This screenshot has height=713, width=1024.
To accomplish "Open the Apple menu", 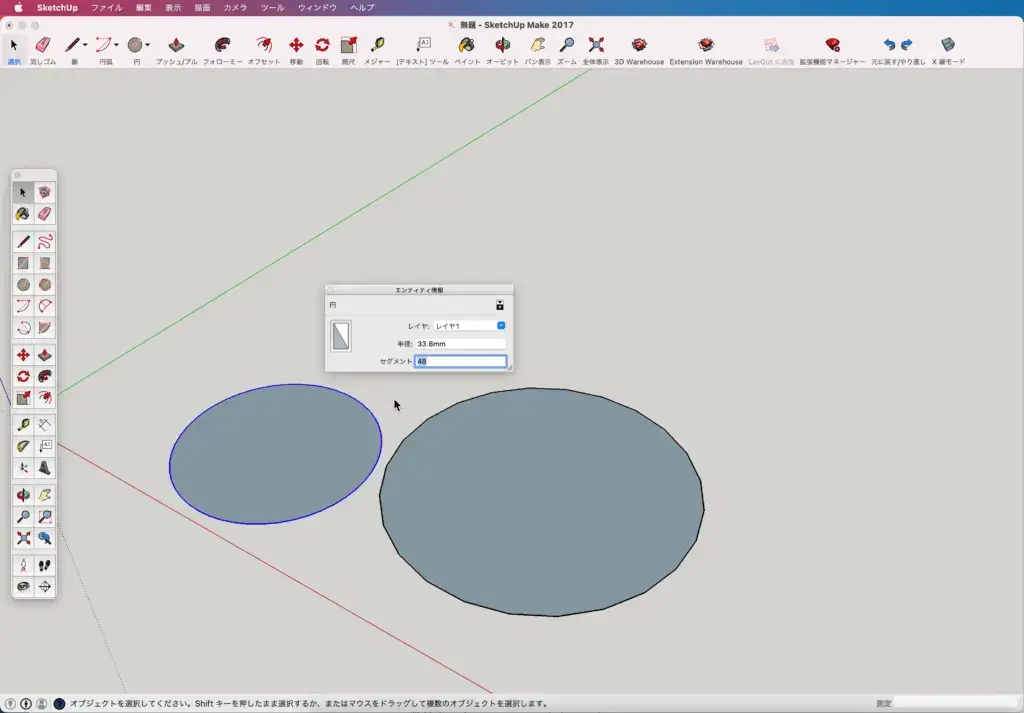I will pos(18,8).
